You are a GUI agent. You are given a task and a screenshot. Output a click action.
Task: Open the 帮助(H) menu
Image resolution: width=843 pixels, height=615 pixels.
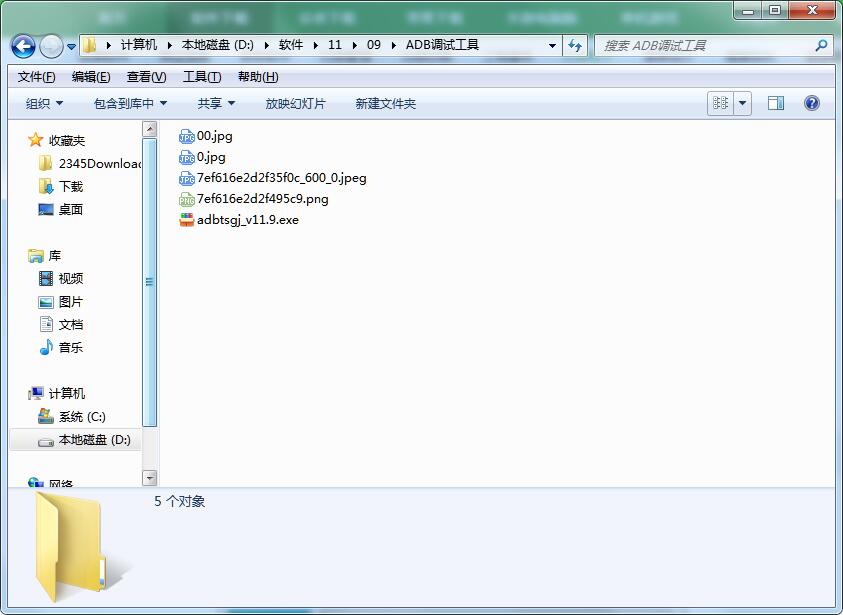(x=258, y=77)
